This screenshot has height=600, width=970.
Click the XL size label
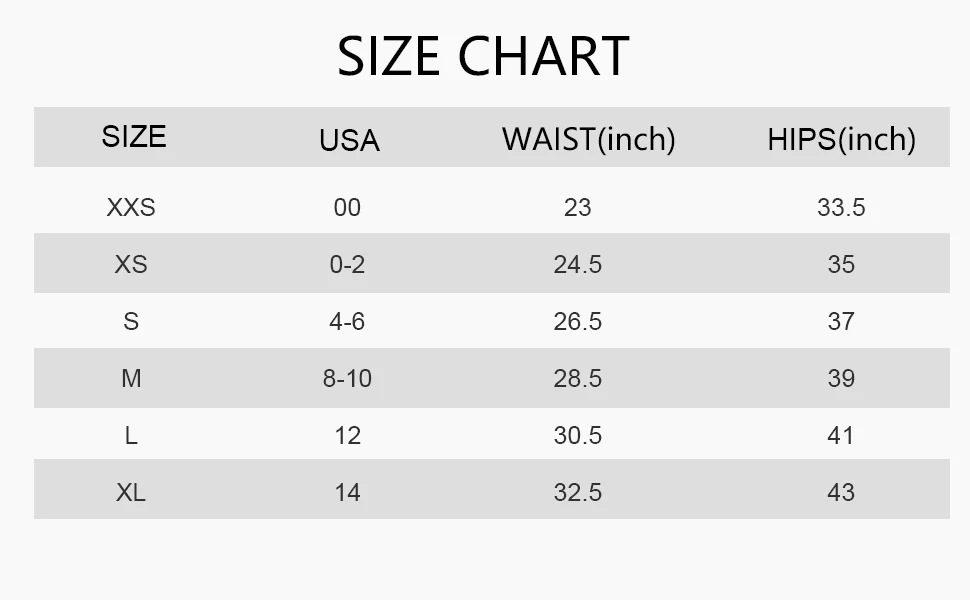[x=131, y=492]
